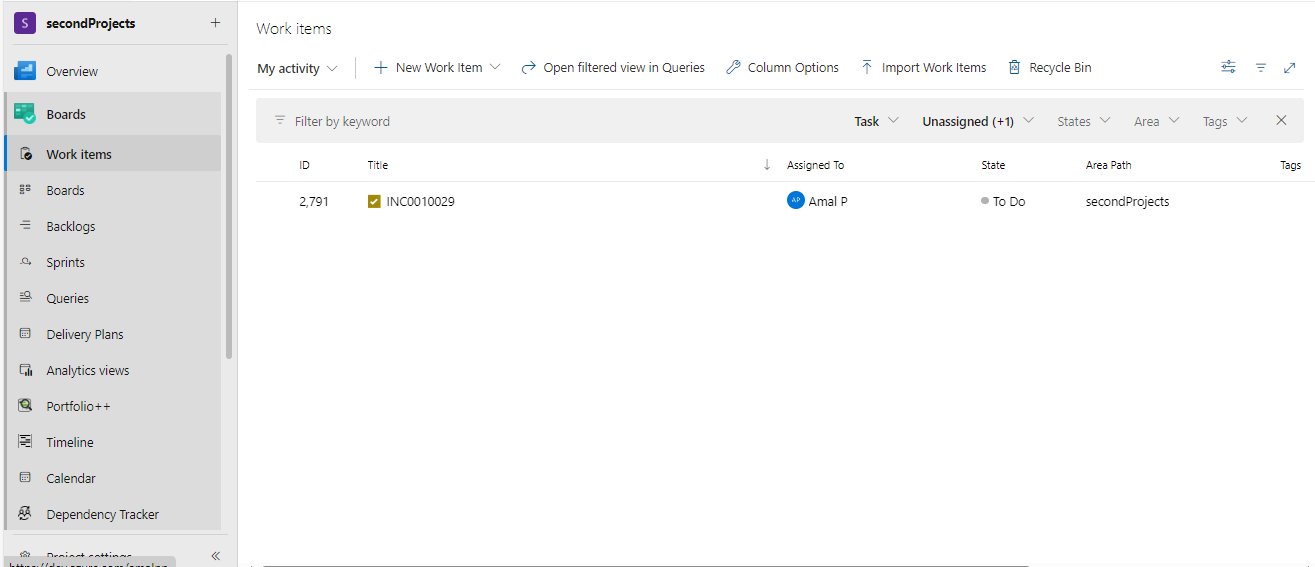Screen dimensions: 1315x567
Task: Open work item INC0010029
Action: coord(420,201)
